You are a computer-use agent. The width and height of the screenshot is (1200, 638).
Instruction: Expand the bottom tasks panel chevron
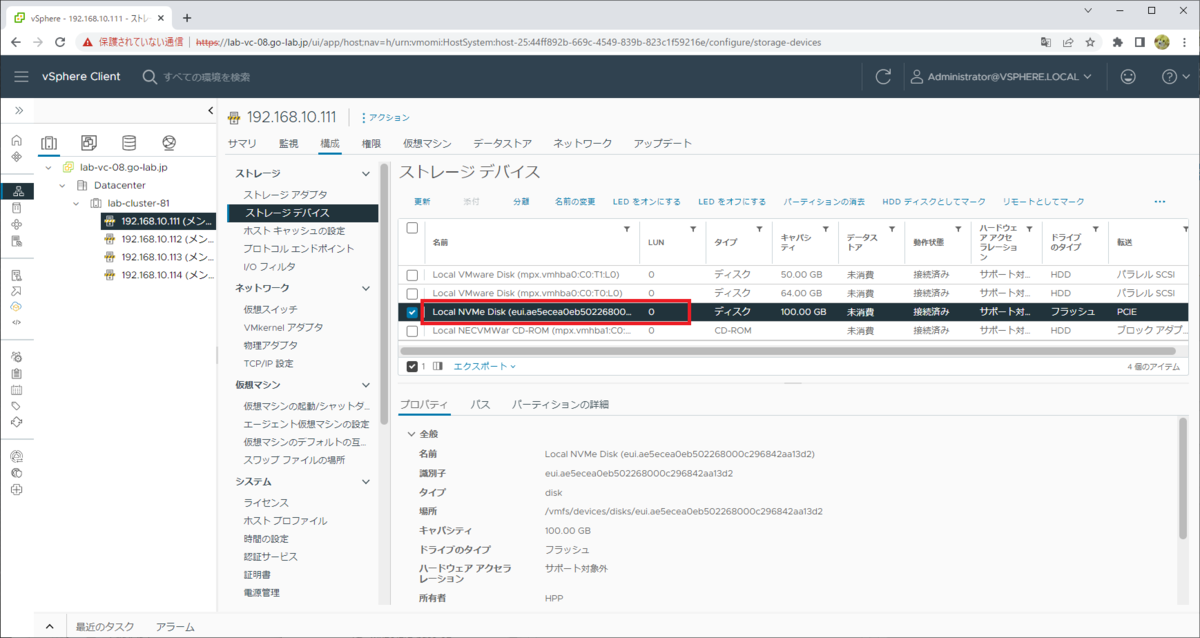(49, 627)
